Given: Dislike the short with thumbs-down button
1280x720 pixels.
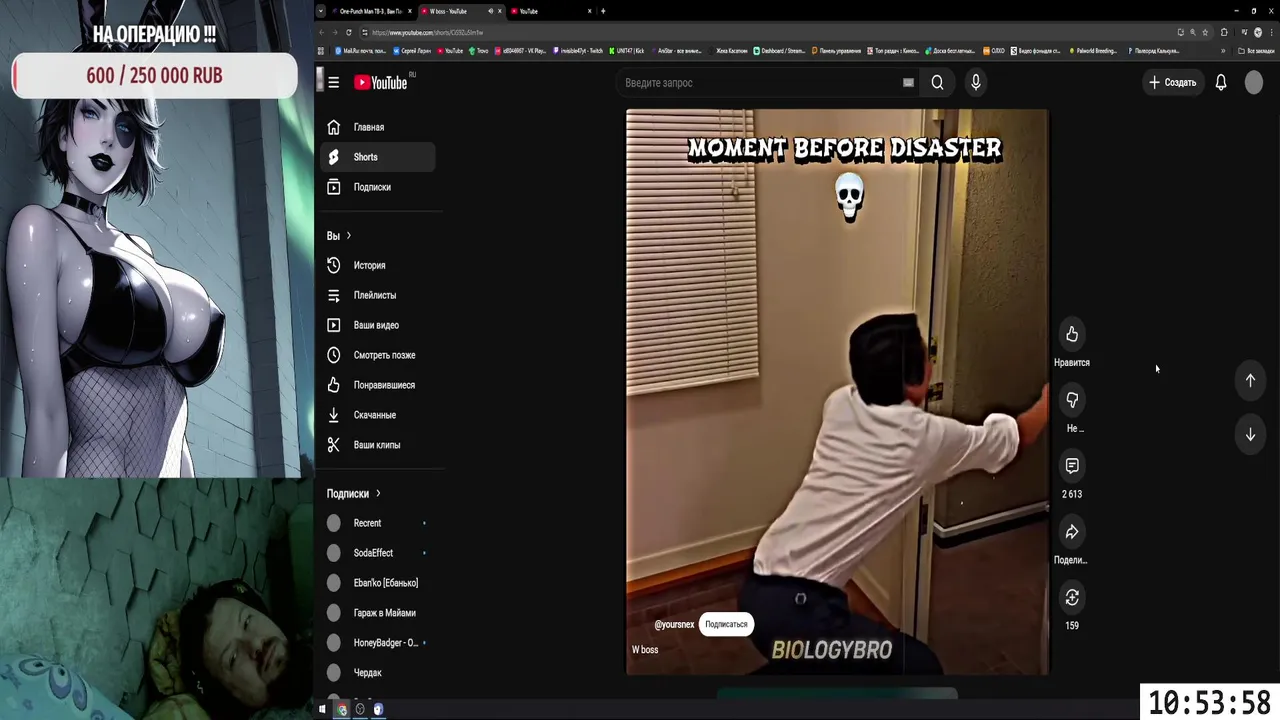Looking at the screenshot, I should coord(1072,400).
